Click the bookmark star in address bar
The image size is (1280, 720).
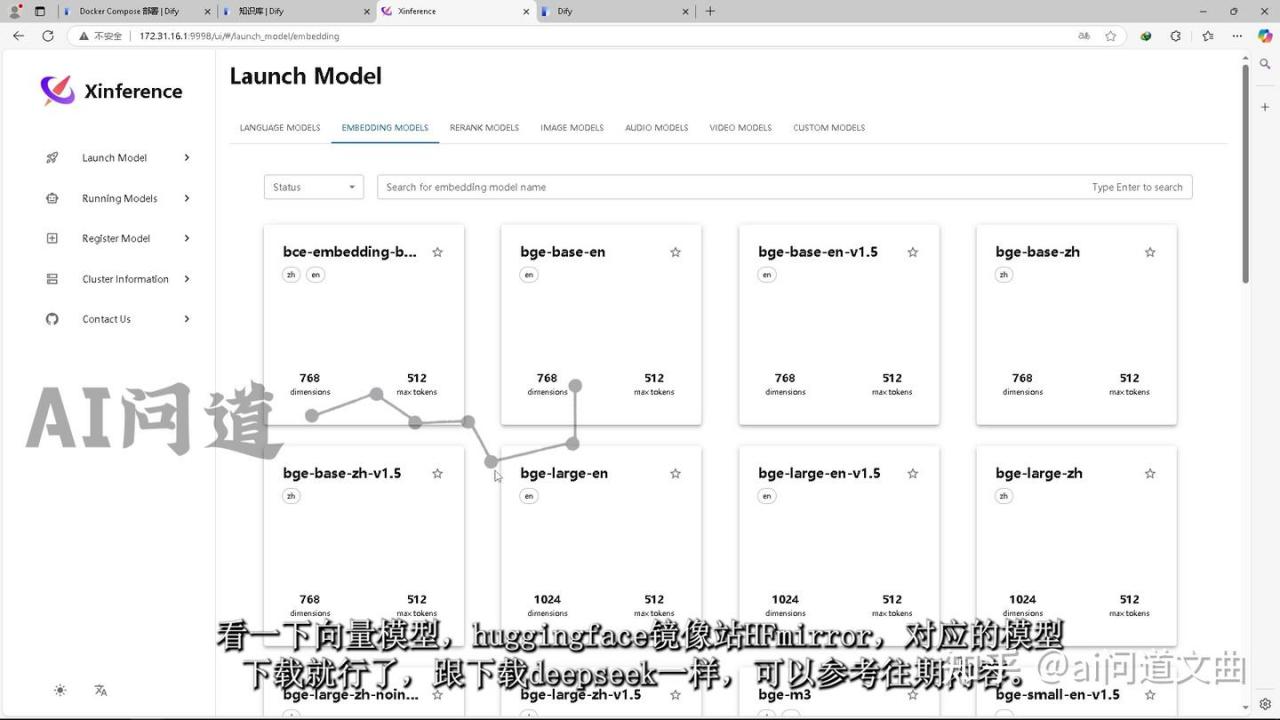click(1110, 36)
